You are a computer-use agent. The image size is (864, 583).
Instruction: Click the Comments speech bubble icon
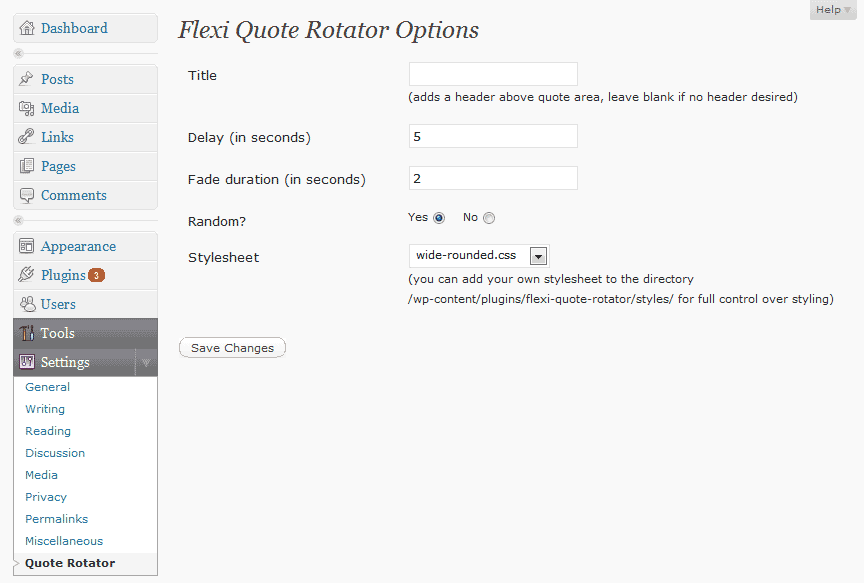[27, 195]
